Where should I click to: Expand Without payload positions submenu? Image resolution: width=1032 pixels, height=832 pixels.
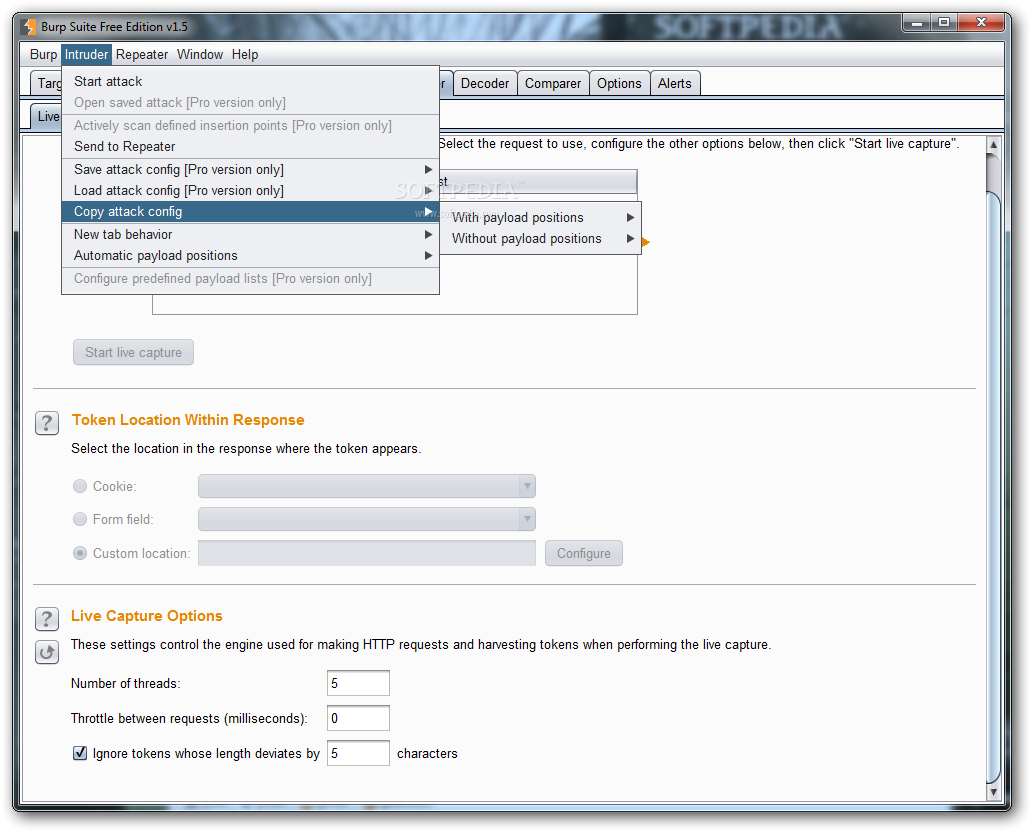point(540,238)
